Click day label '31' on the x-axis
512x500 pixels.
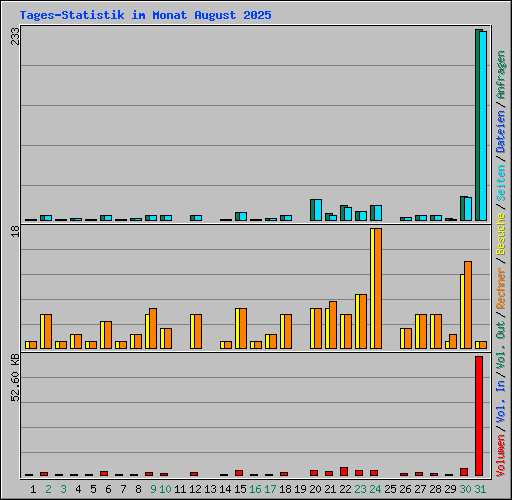[x=480, y=489]
